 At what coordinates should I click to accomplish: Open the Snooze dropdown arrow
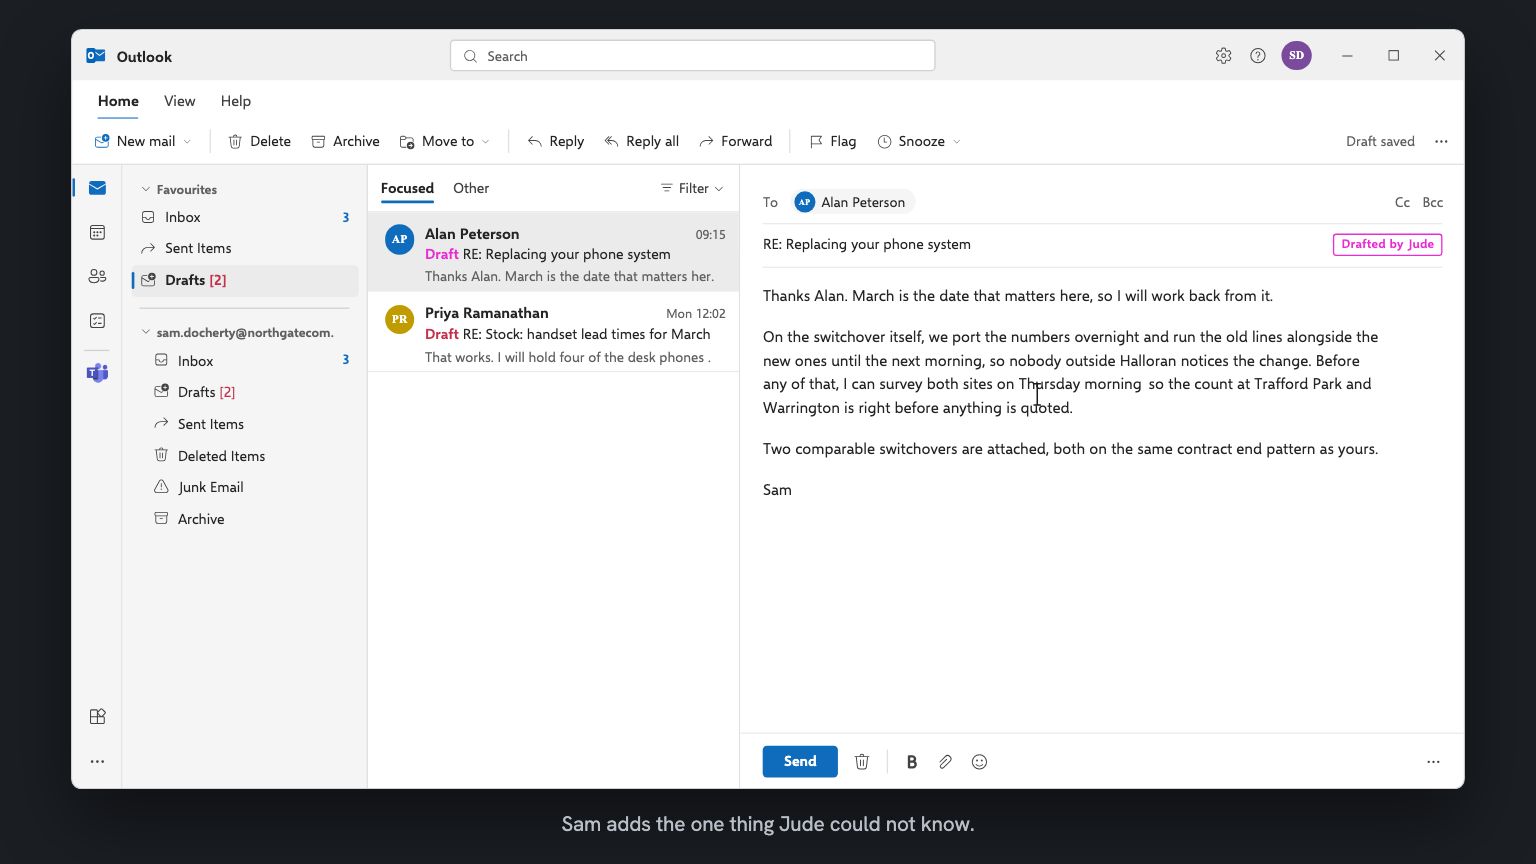[x=956, y=142]
